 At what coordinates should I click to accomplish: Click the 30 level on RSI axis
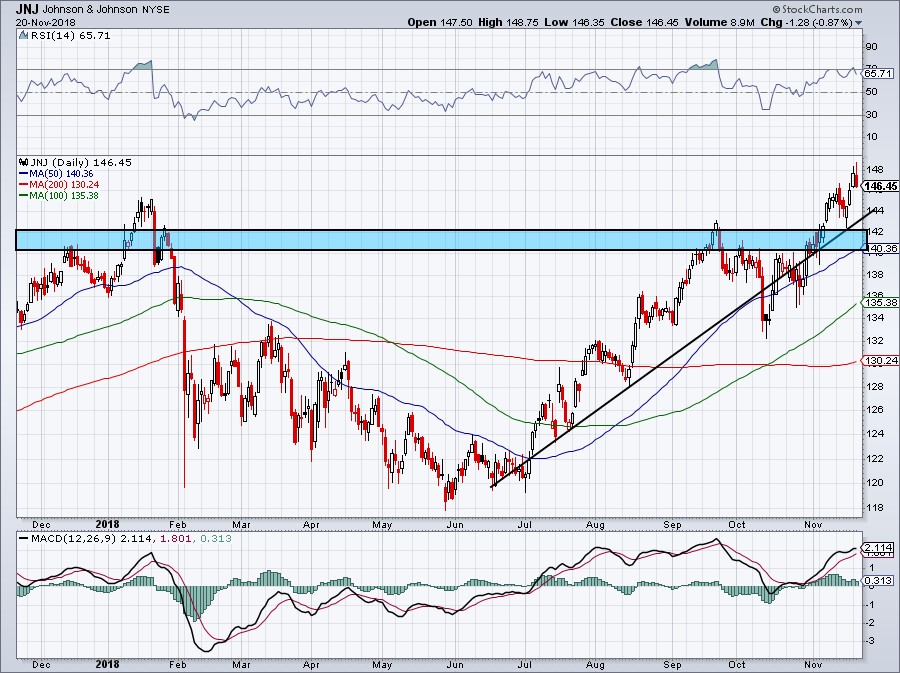click(871, 115)
